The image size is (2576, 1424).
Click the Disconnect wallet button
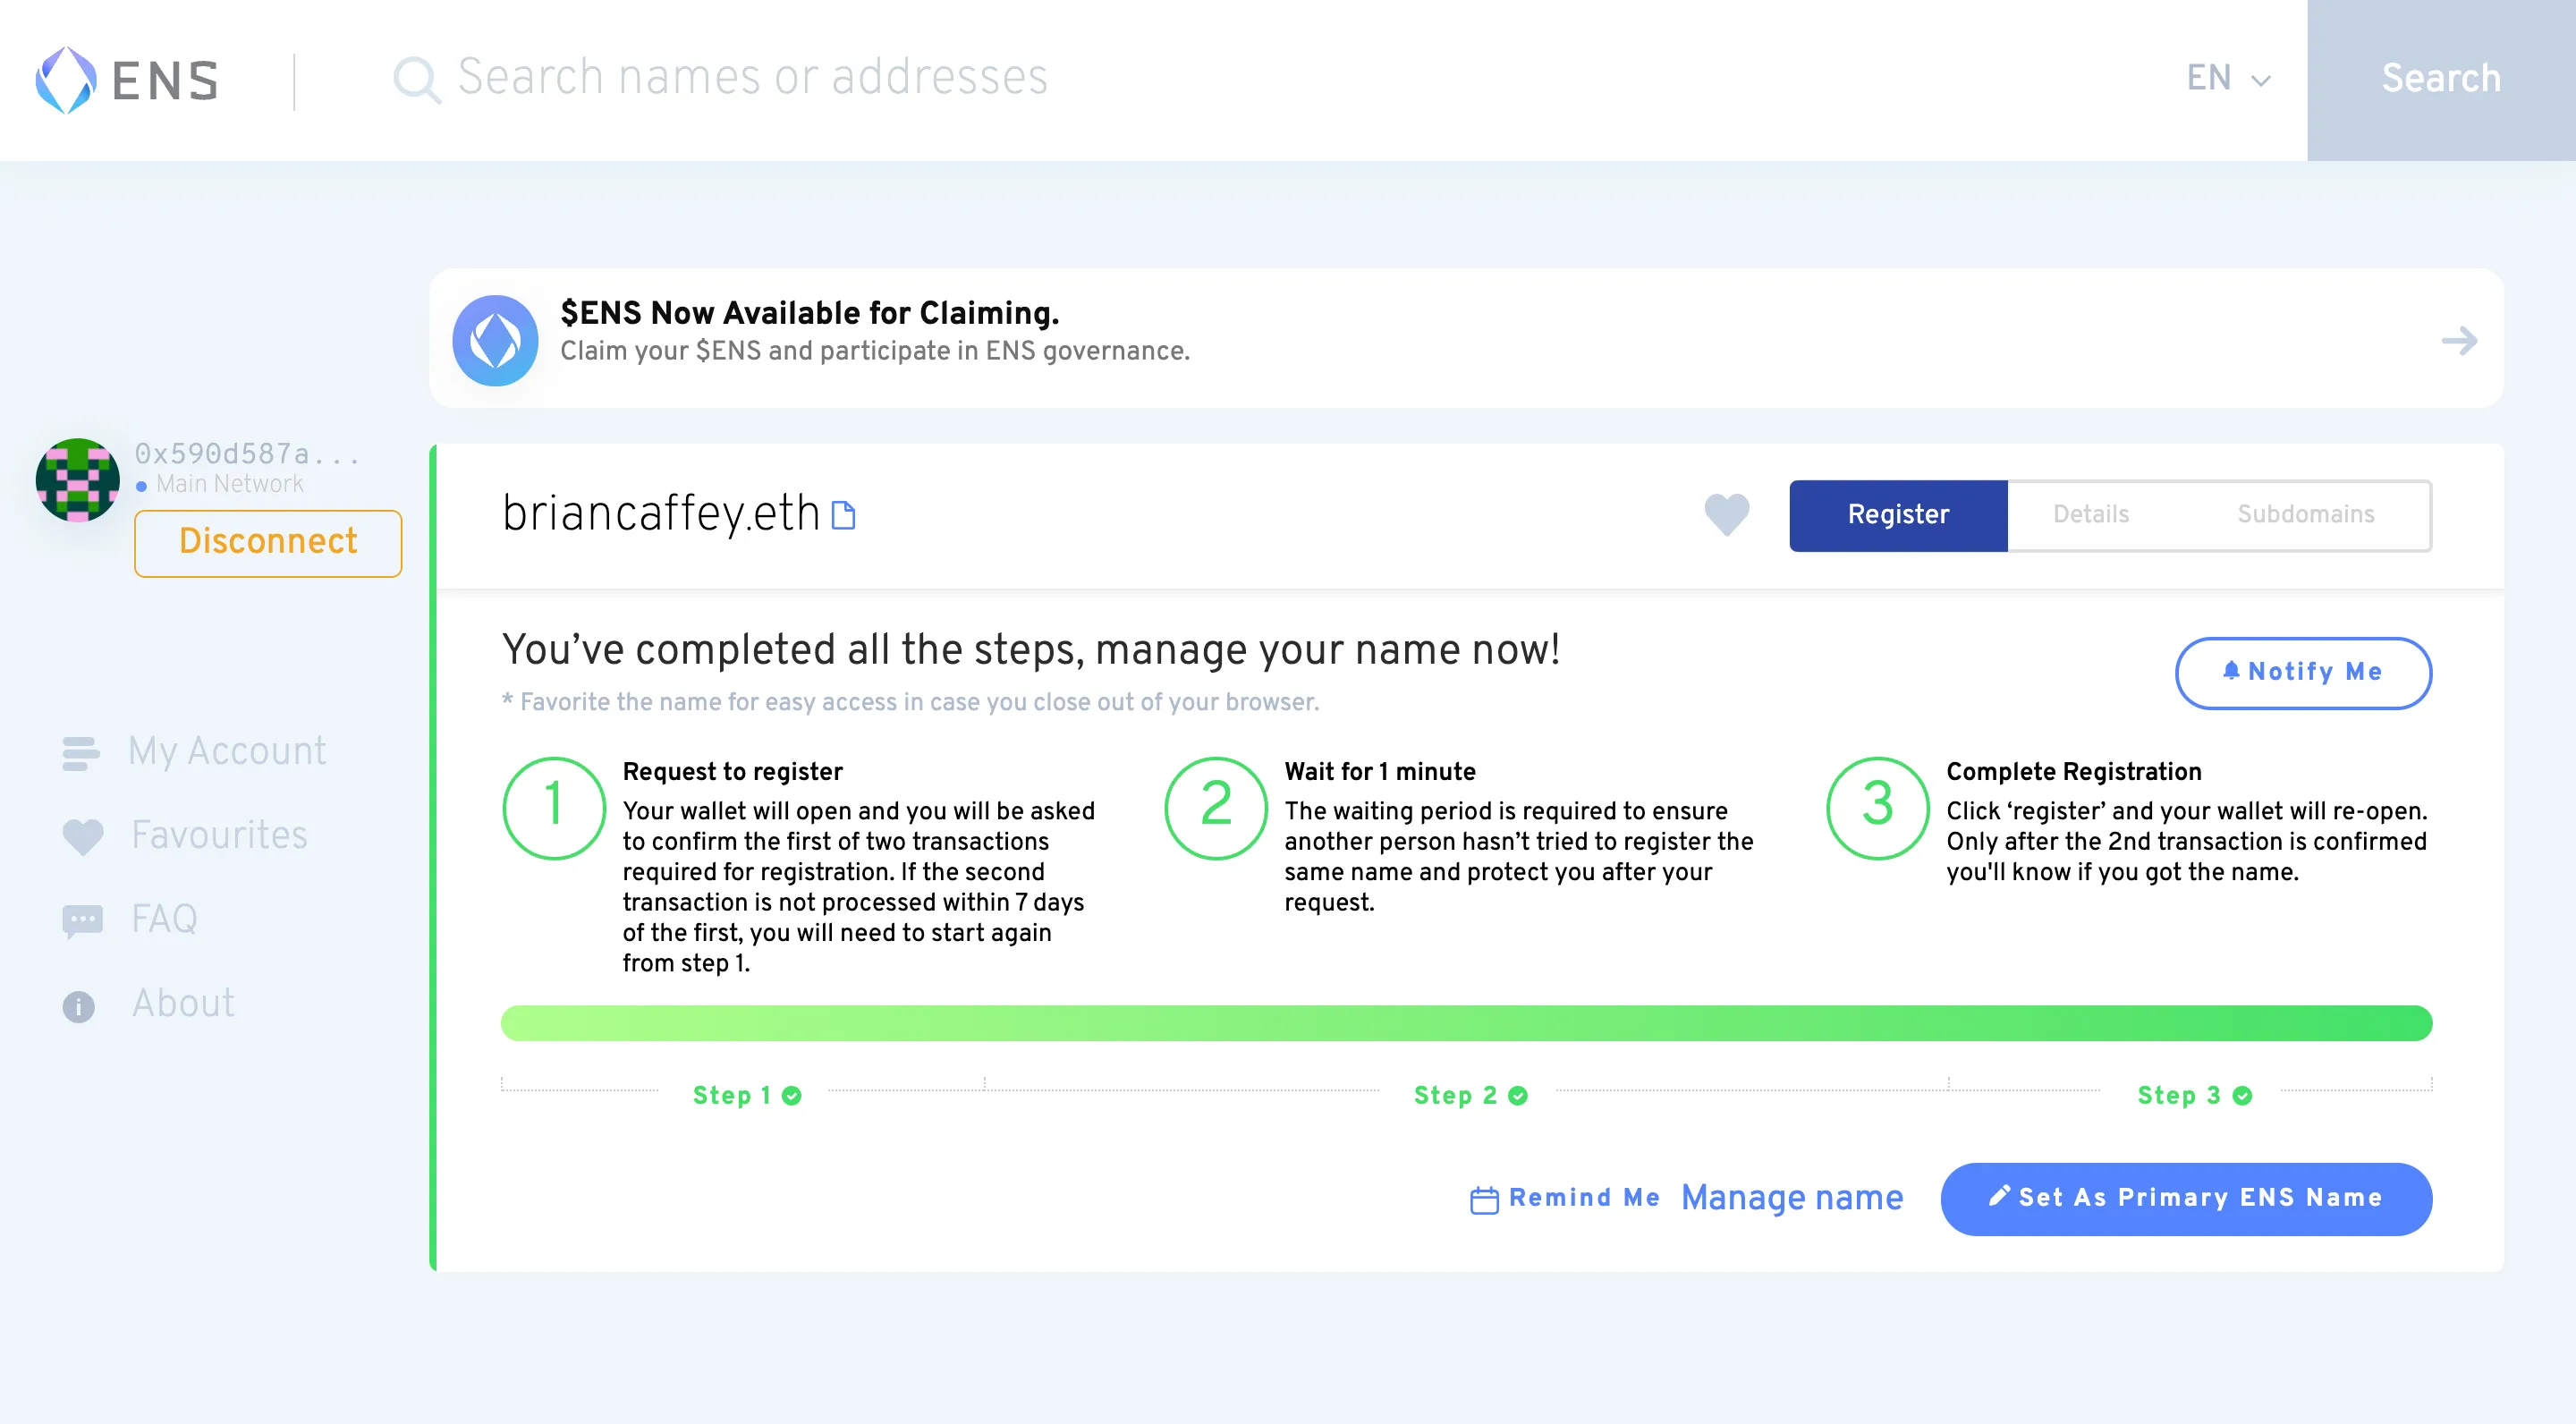tap(267, 542)
